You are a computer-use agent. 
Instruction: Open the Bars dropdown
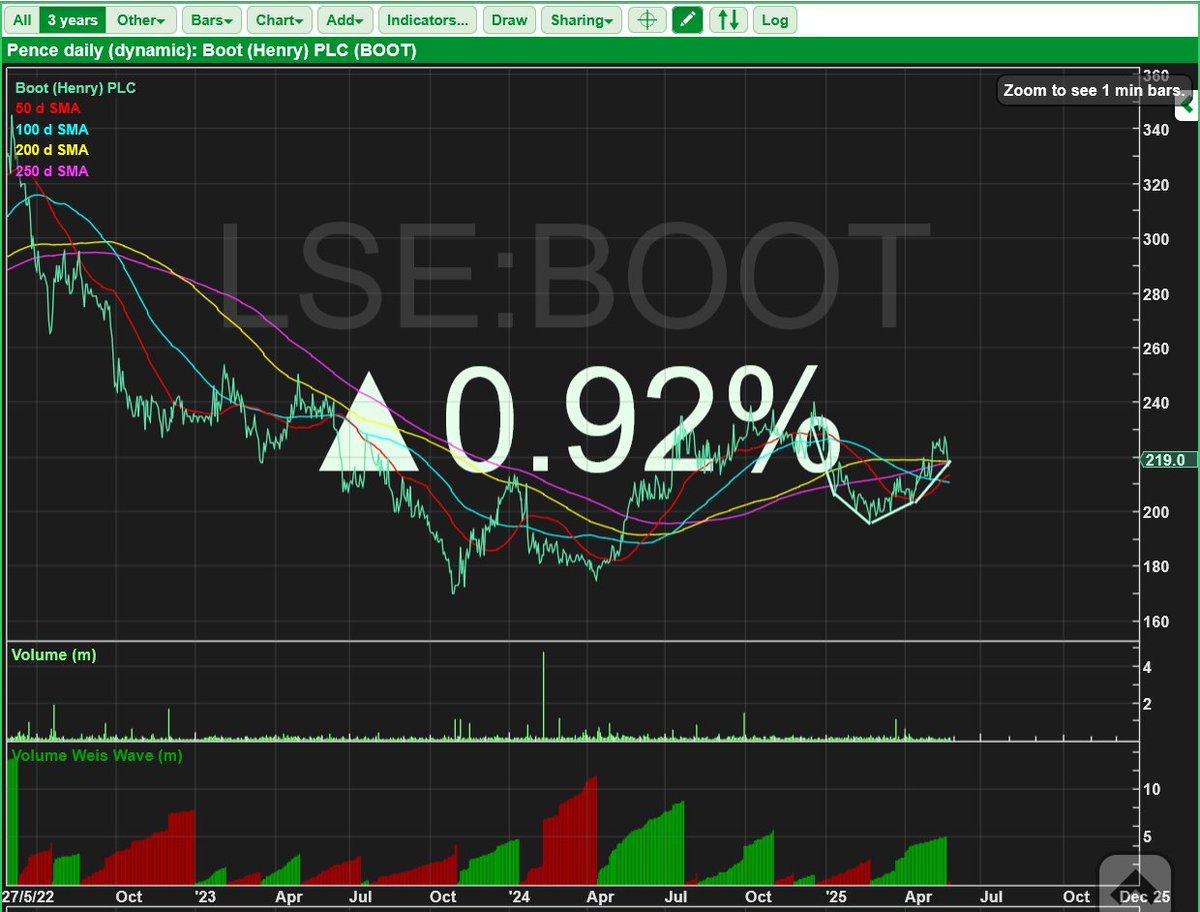(211, 19)
